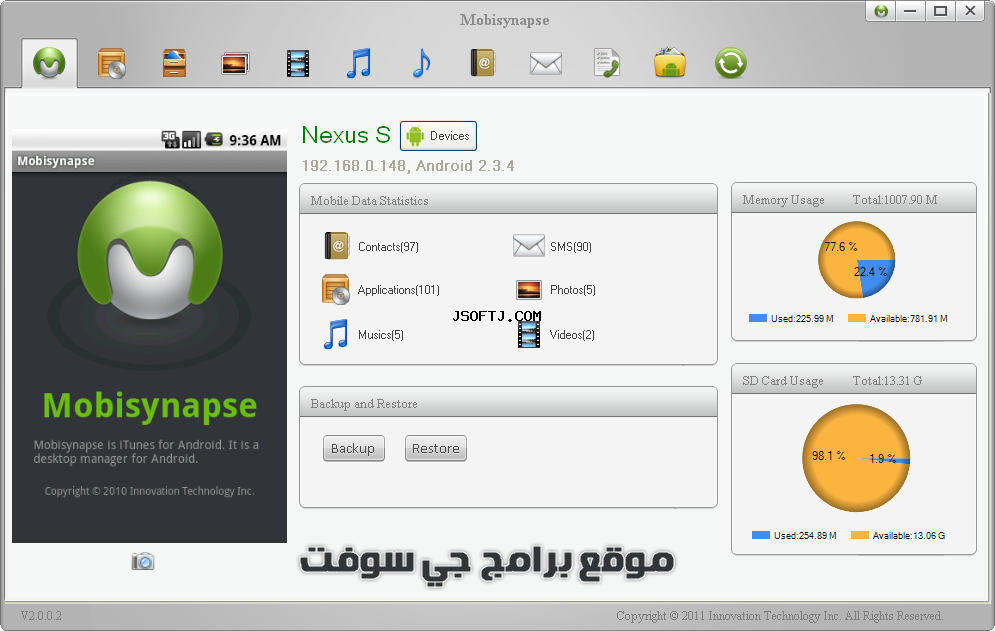Open the Photos toolbar icon

coord(235,63)
